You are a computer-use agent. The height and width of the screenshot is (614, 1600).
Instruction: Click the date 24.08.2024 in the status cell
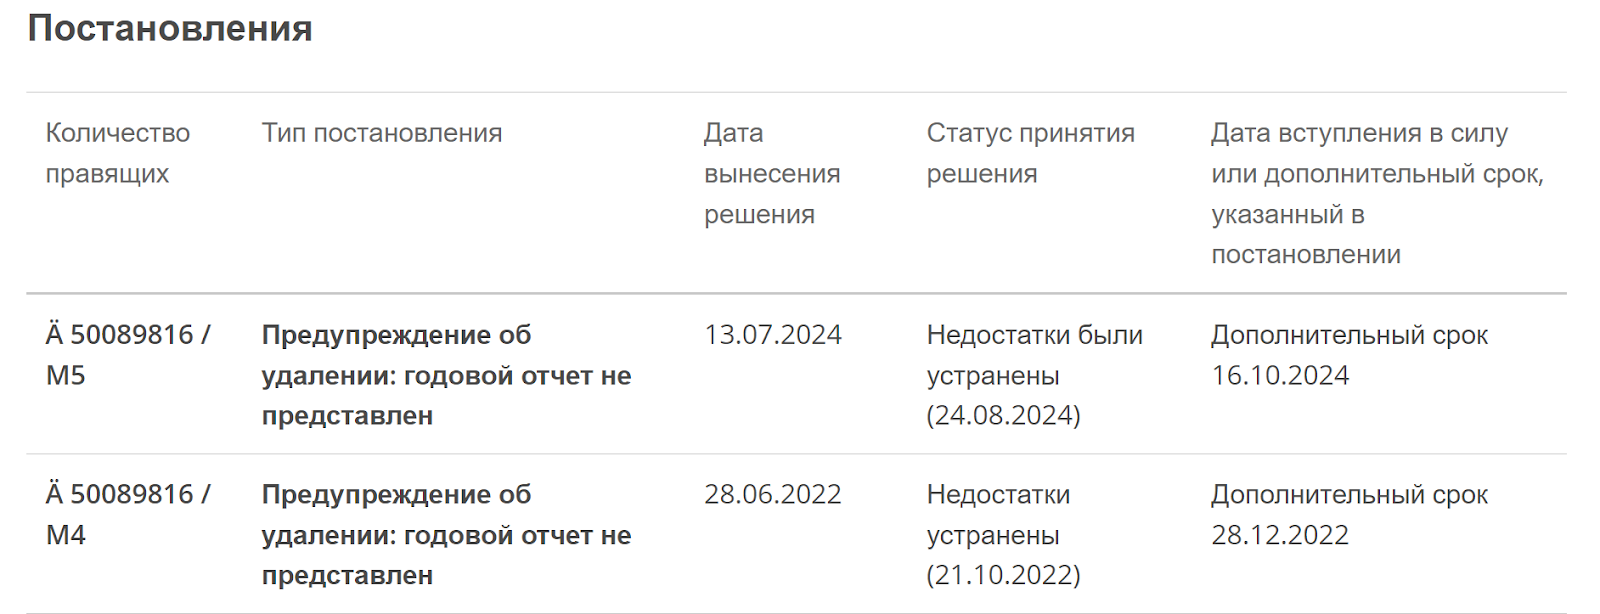point(1004,416)
